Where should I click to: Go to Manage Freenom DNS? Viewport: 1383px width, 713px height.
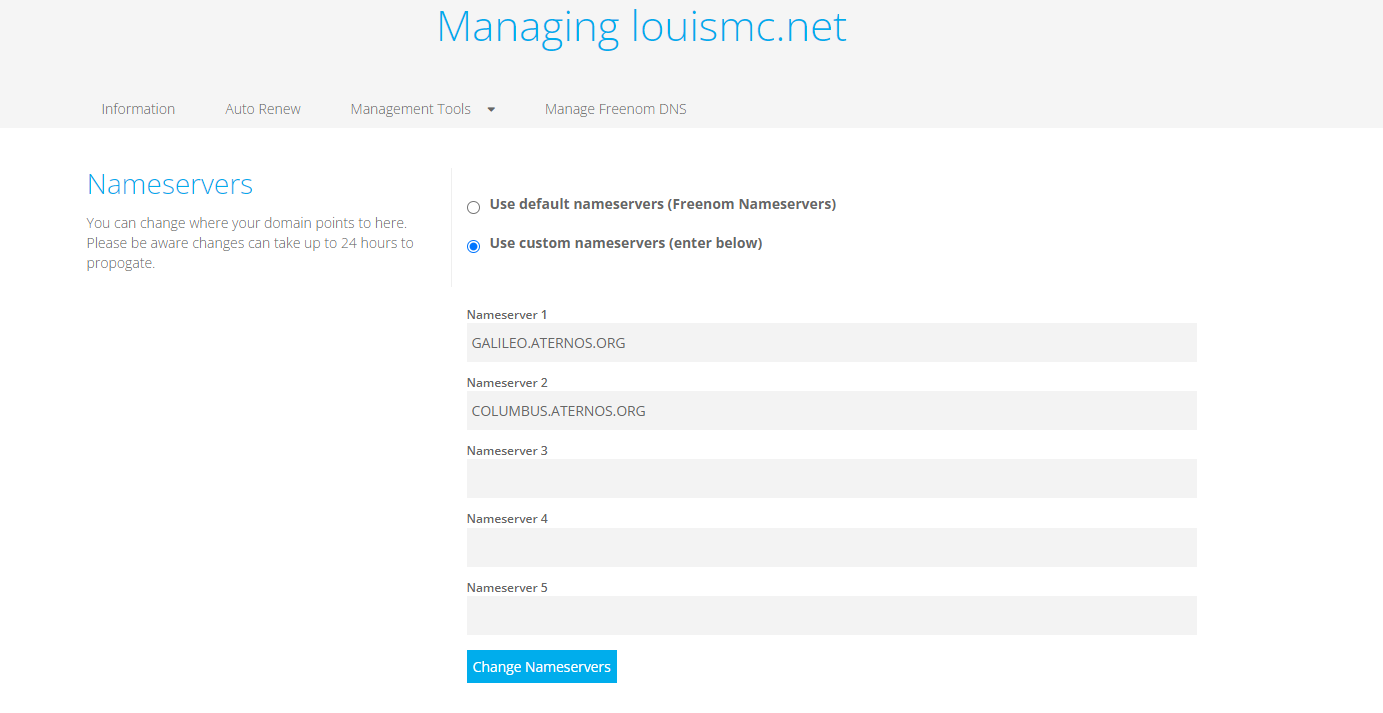pos(616,109)
